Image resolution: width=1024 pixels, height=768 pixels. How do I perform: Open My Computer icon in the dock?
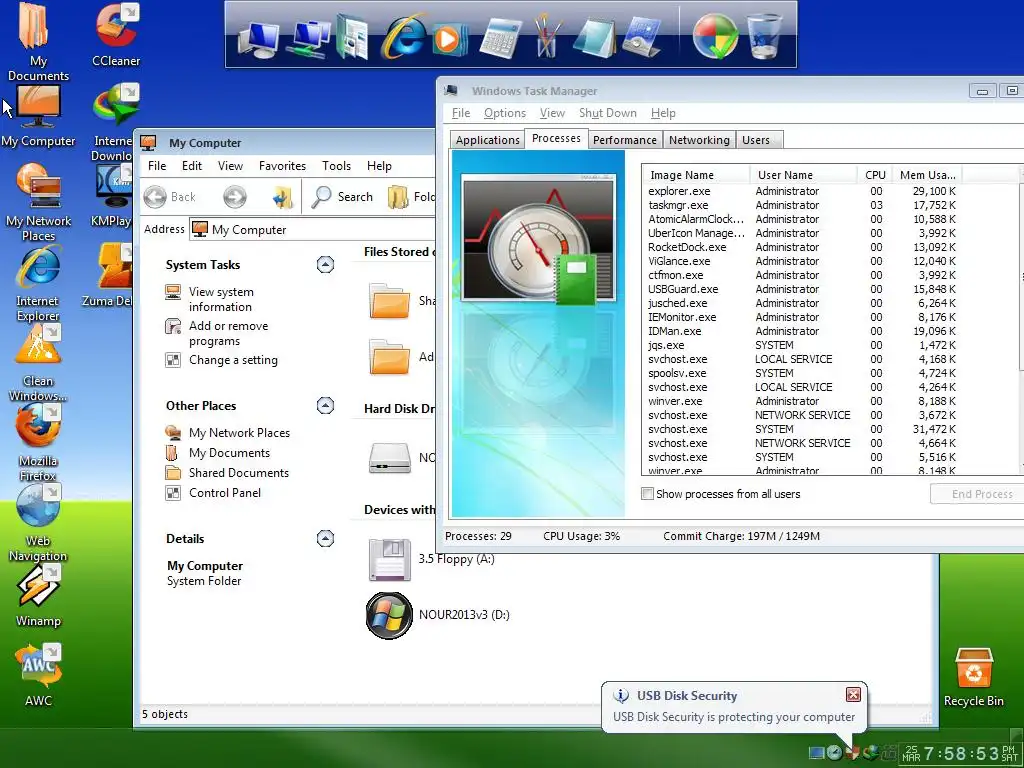[258, 40]
